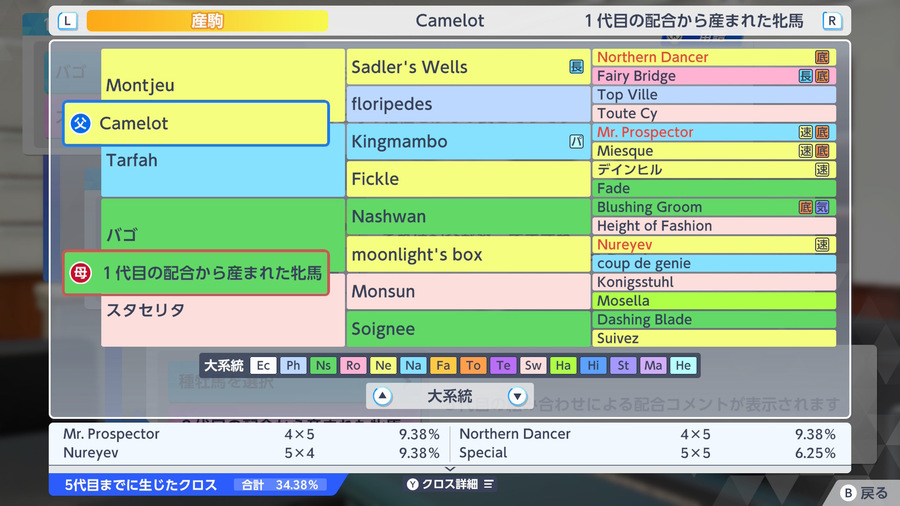
Task: Click the 気 icon on Blushing Groom
Action: point(822,207)
